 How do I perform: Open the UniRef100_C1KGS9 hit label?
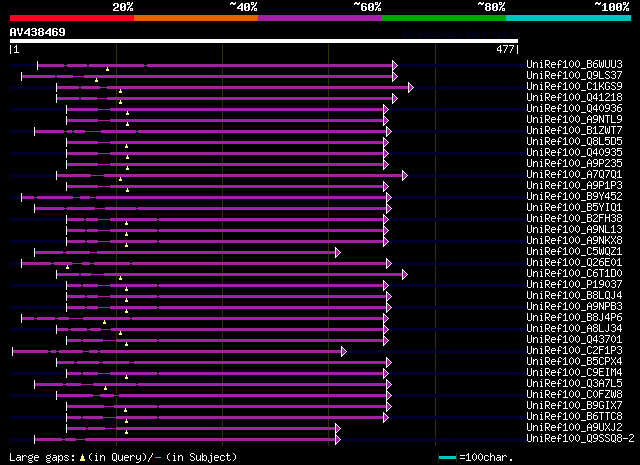(574, 87)
